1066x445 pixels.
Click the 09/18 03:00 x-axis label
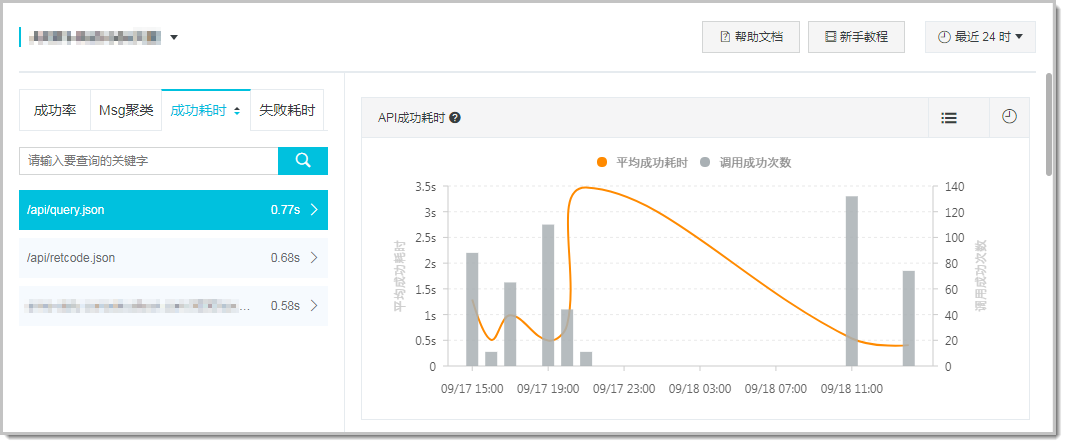point(700,389)
